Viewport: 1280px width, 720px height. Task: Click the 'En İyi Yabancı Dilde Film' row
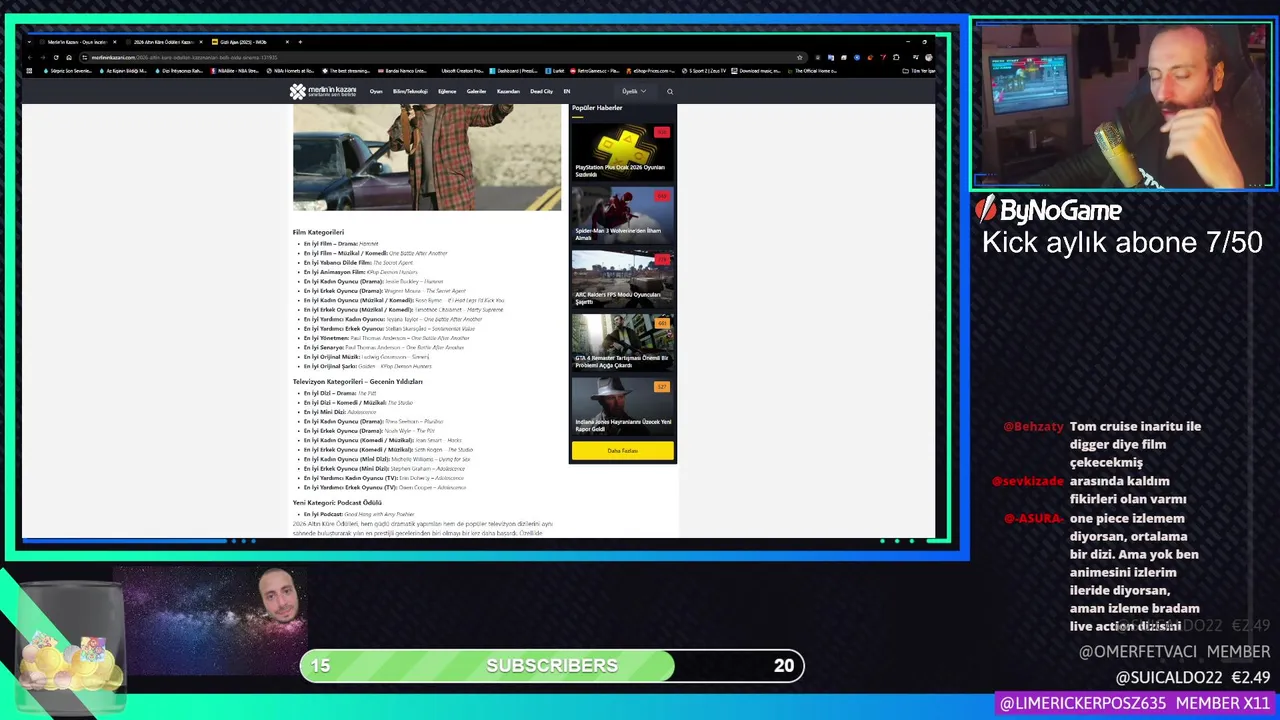(358, 263)
